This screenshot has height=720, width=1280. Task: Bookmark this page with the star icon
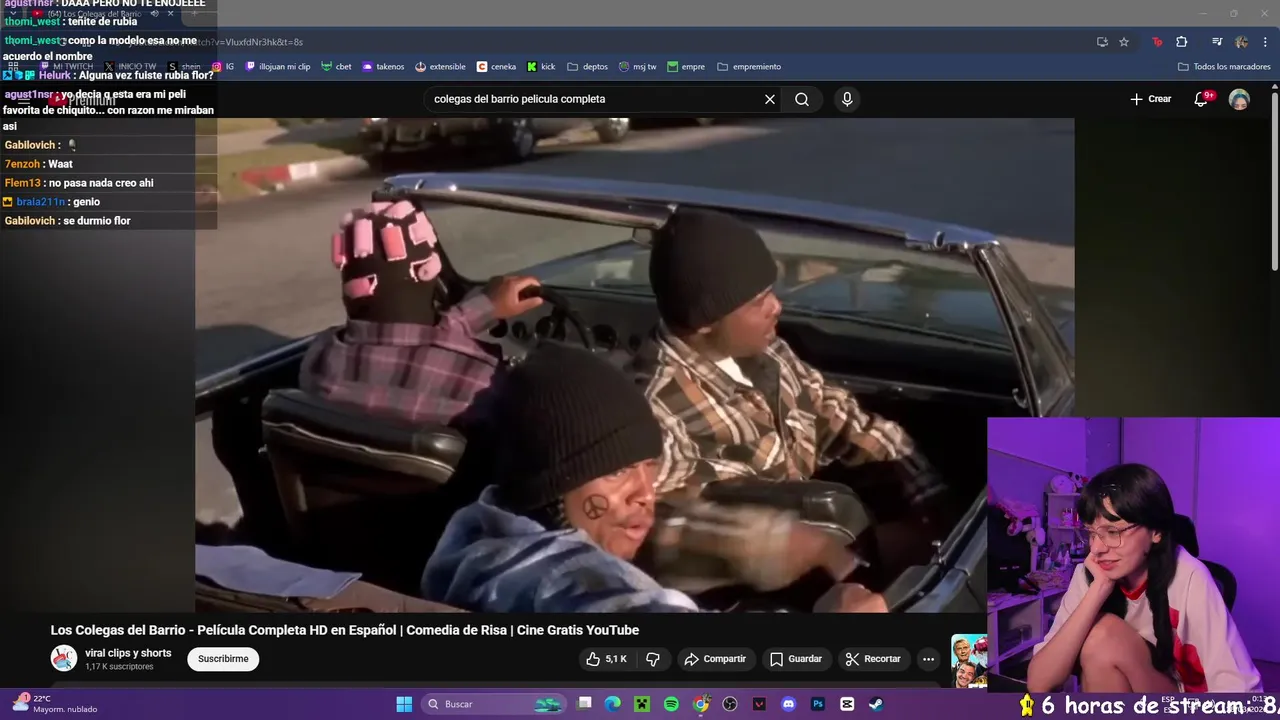tap(1124, 42)
